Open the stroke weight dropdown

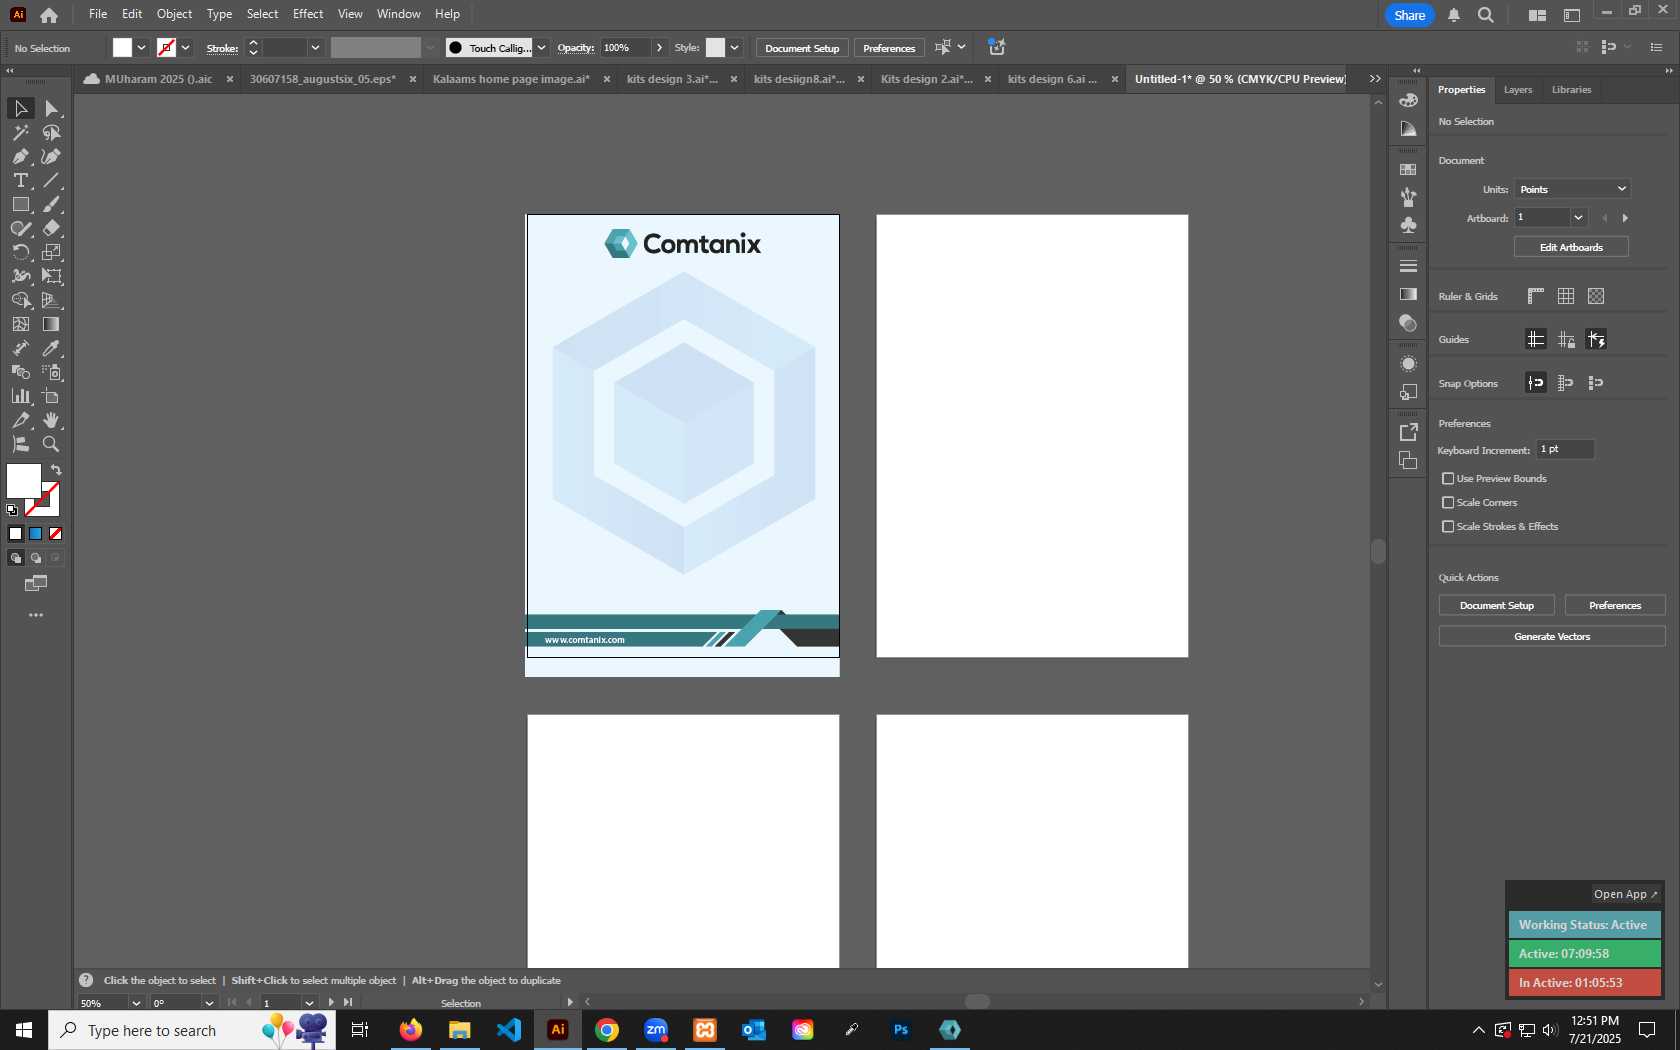pyautogui.click(x=315, y=48)
